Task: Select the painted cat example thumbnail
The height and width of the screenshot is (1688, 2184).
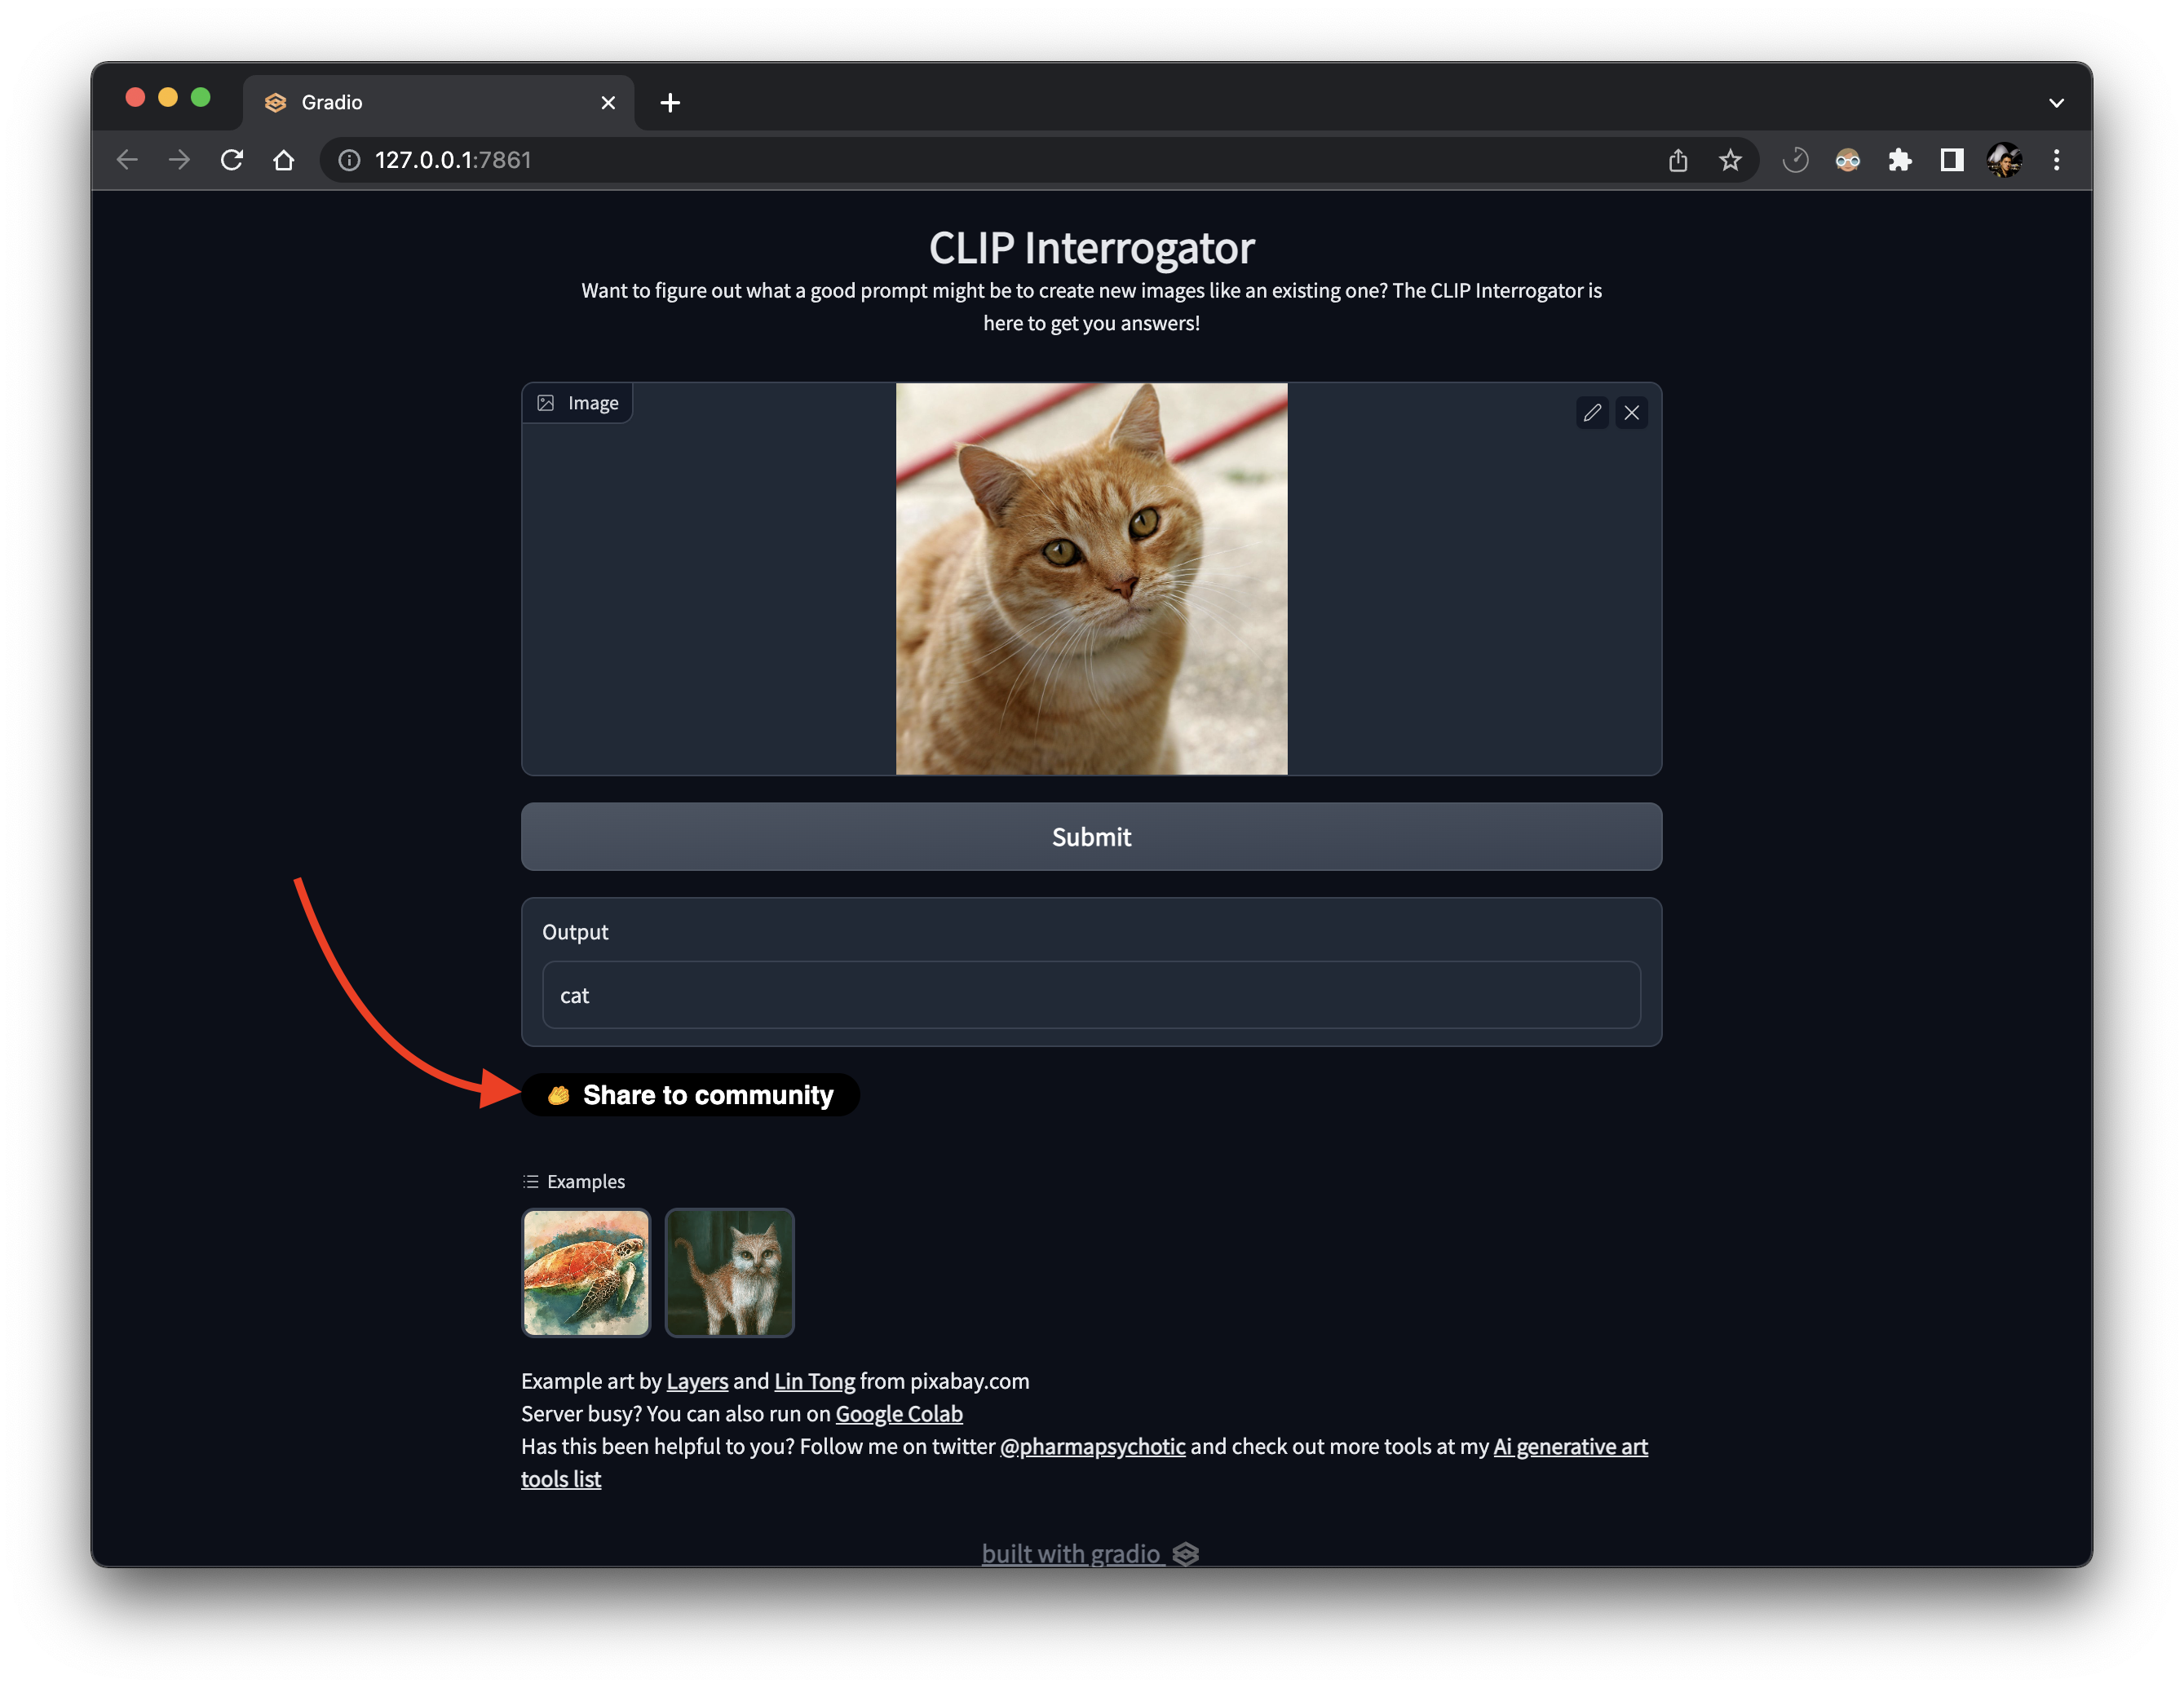Action: coord(729,1272)
